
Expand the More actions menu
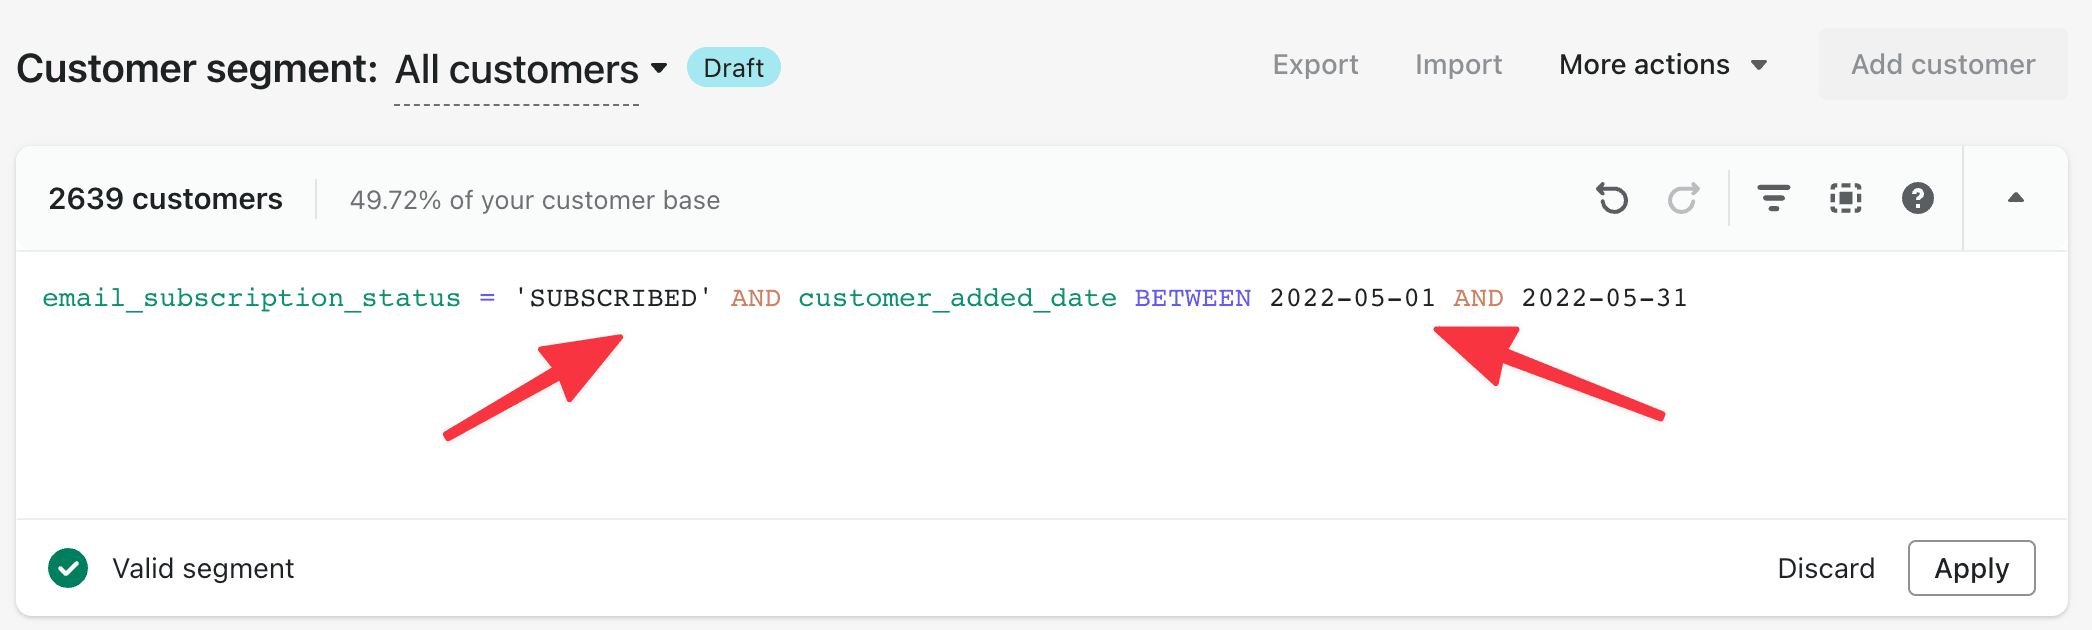click(1664, 65)
